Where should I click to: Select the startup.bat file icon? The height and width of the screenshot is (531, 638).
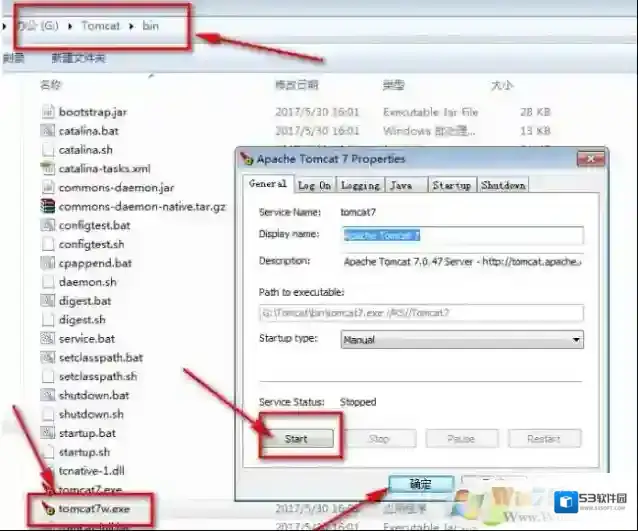[x=47, y=433]
